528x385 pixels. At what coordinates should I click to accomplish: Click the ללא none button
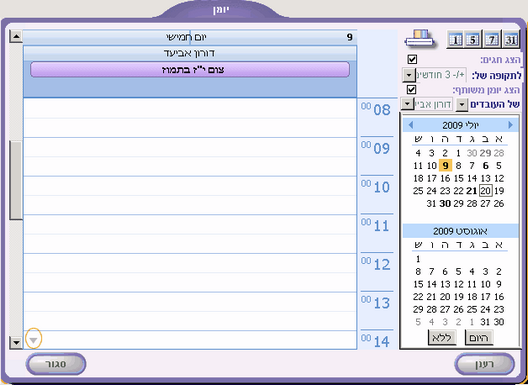[442, 338]
